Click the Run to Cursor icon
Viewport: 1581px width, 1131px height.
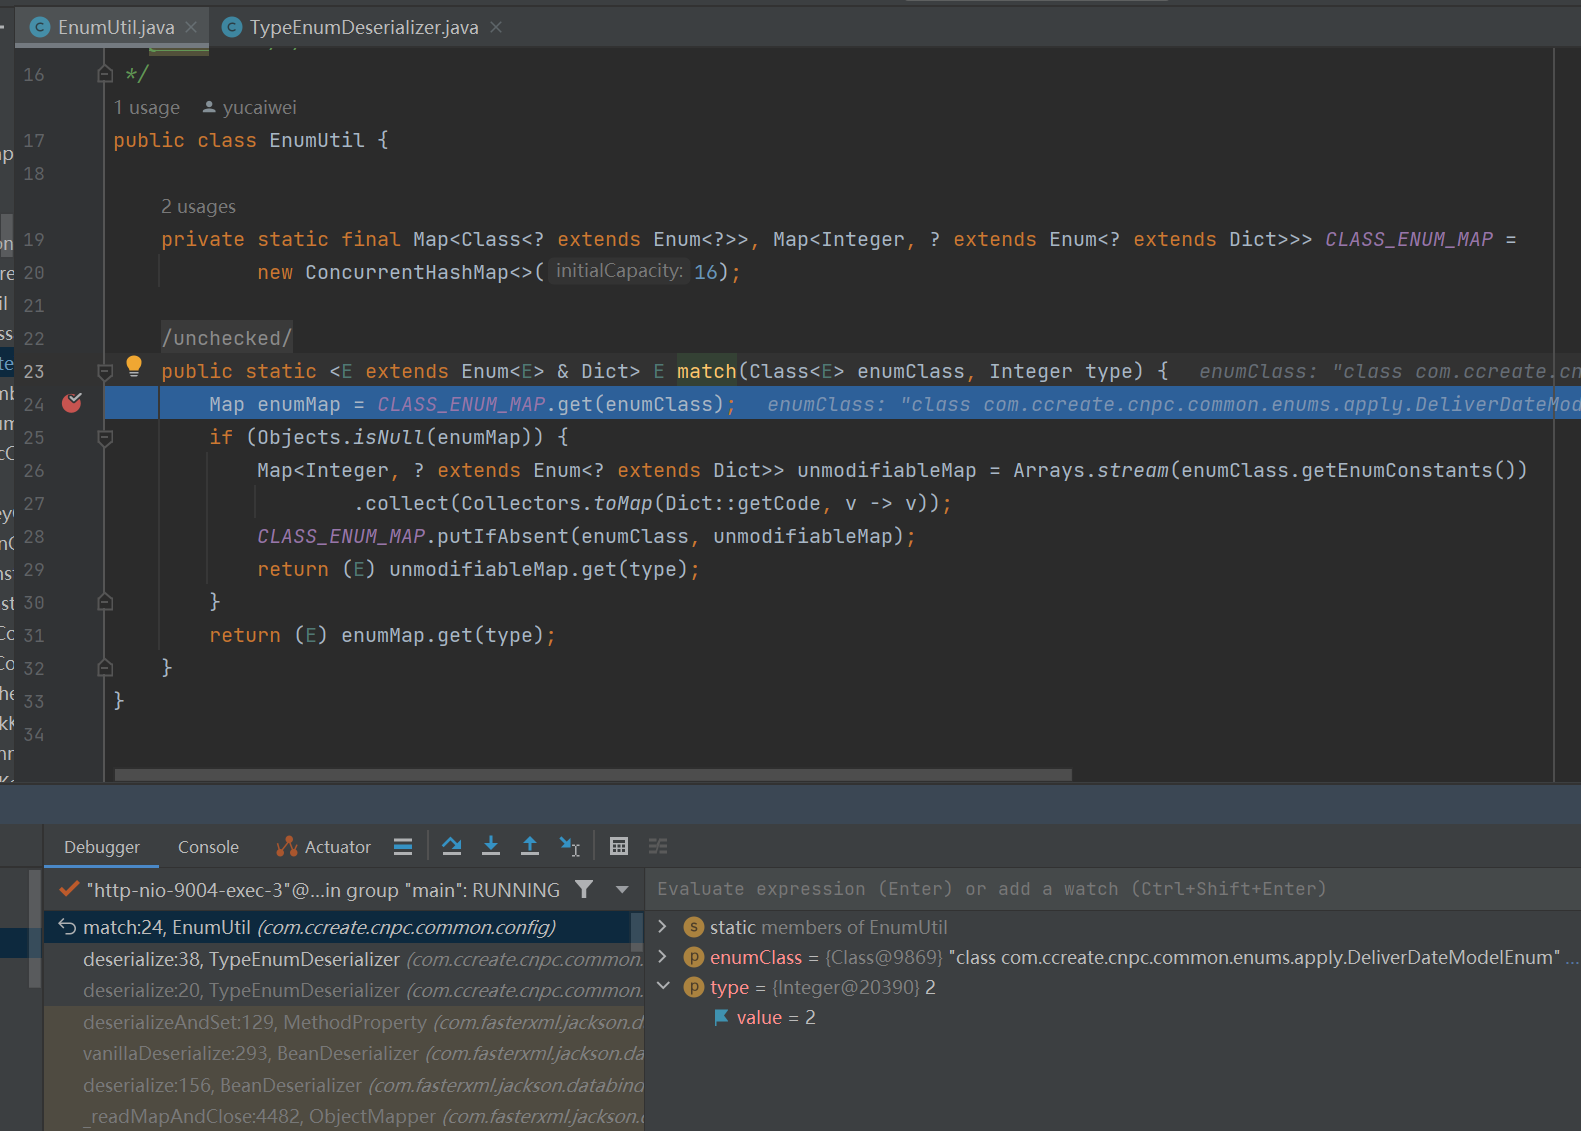click(570, 846)
